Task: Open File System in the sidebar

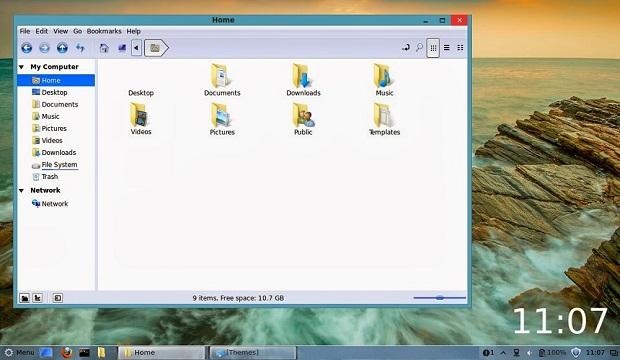Action: (x=56, y=165)
